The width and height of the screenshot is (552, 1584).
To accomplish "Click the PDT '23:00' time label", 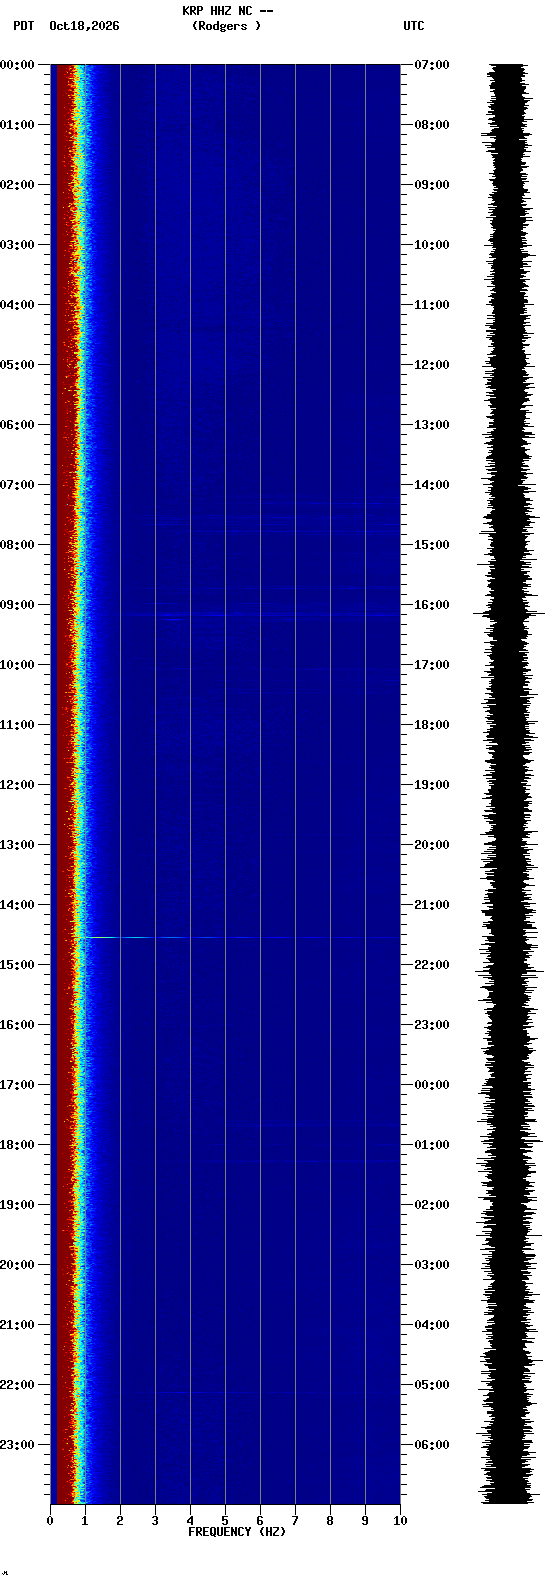I will pyautogui.click(x=17, y=1445).
